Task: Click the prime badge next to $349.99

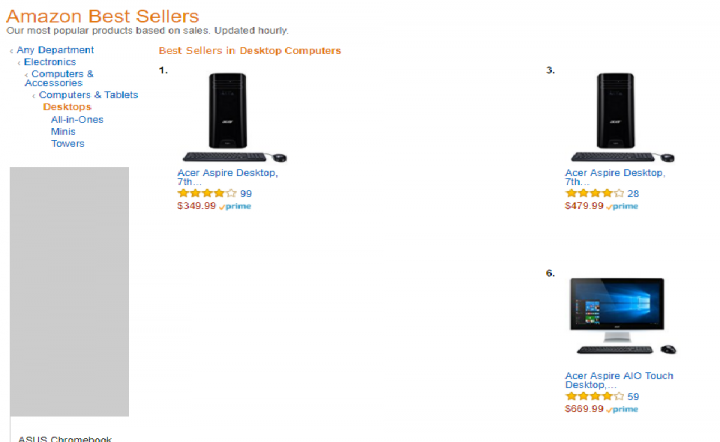Action: pos(235,207)
